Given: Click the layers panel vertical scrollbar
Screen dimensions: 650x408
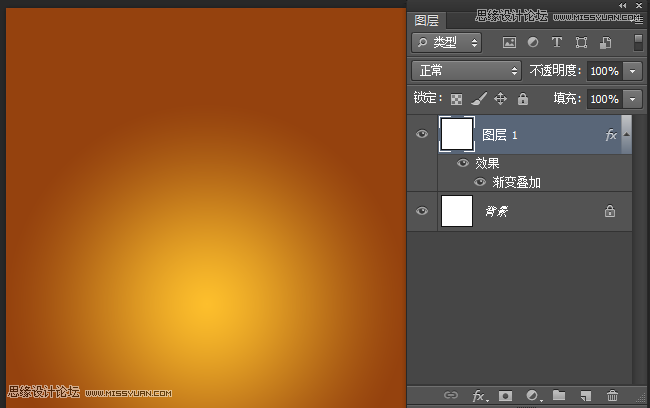Looking at the screenshot, I should [x=638, y=249].
